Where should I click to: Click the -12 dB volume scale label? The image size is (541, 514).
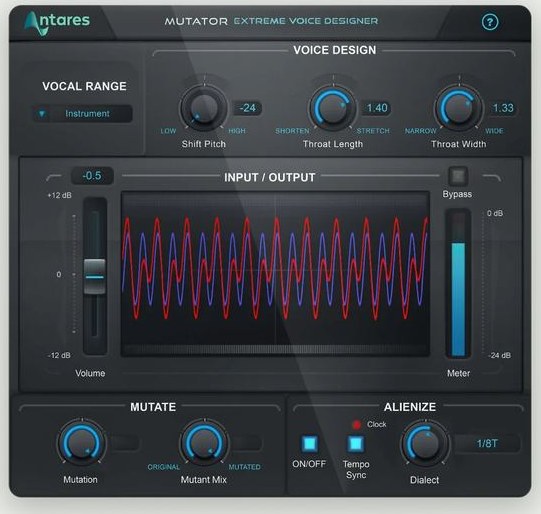[59, 355]
